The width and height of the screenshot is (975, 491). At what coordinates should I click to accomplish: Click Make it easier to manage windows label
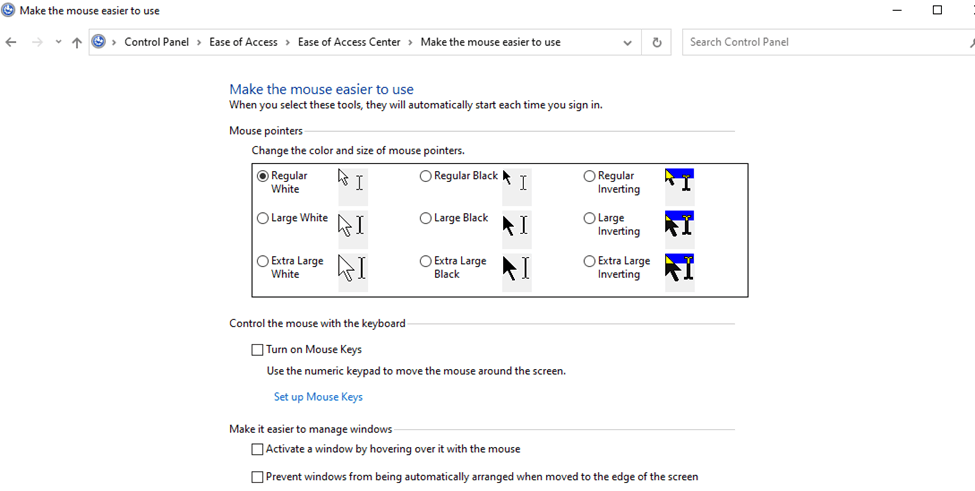[311, 429]
